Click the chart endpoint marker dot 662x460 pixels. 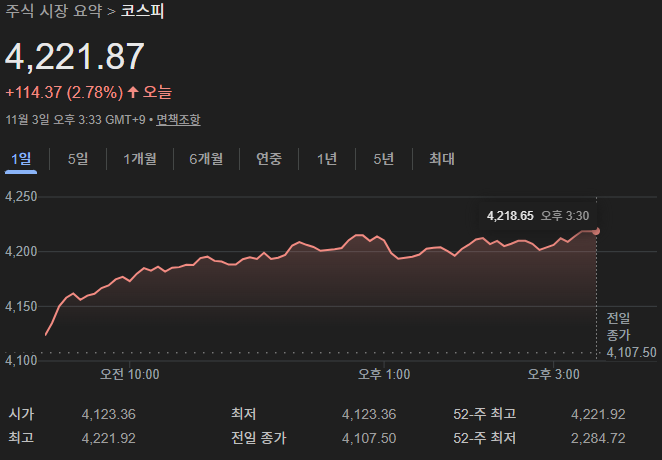coord(596,231)
